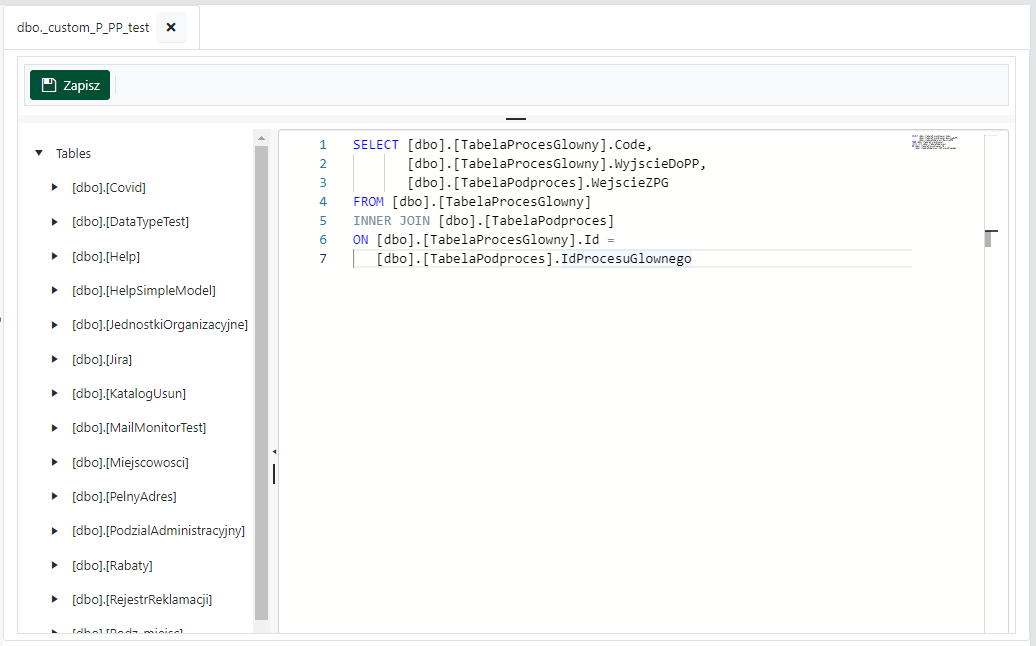The image size is (1036, 646).
Task: Click the tables list scroll up arrow
Action: click(x=262, y=138)
